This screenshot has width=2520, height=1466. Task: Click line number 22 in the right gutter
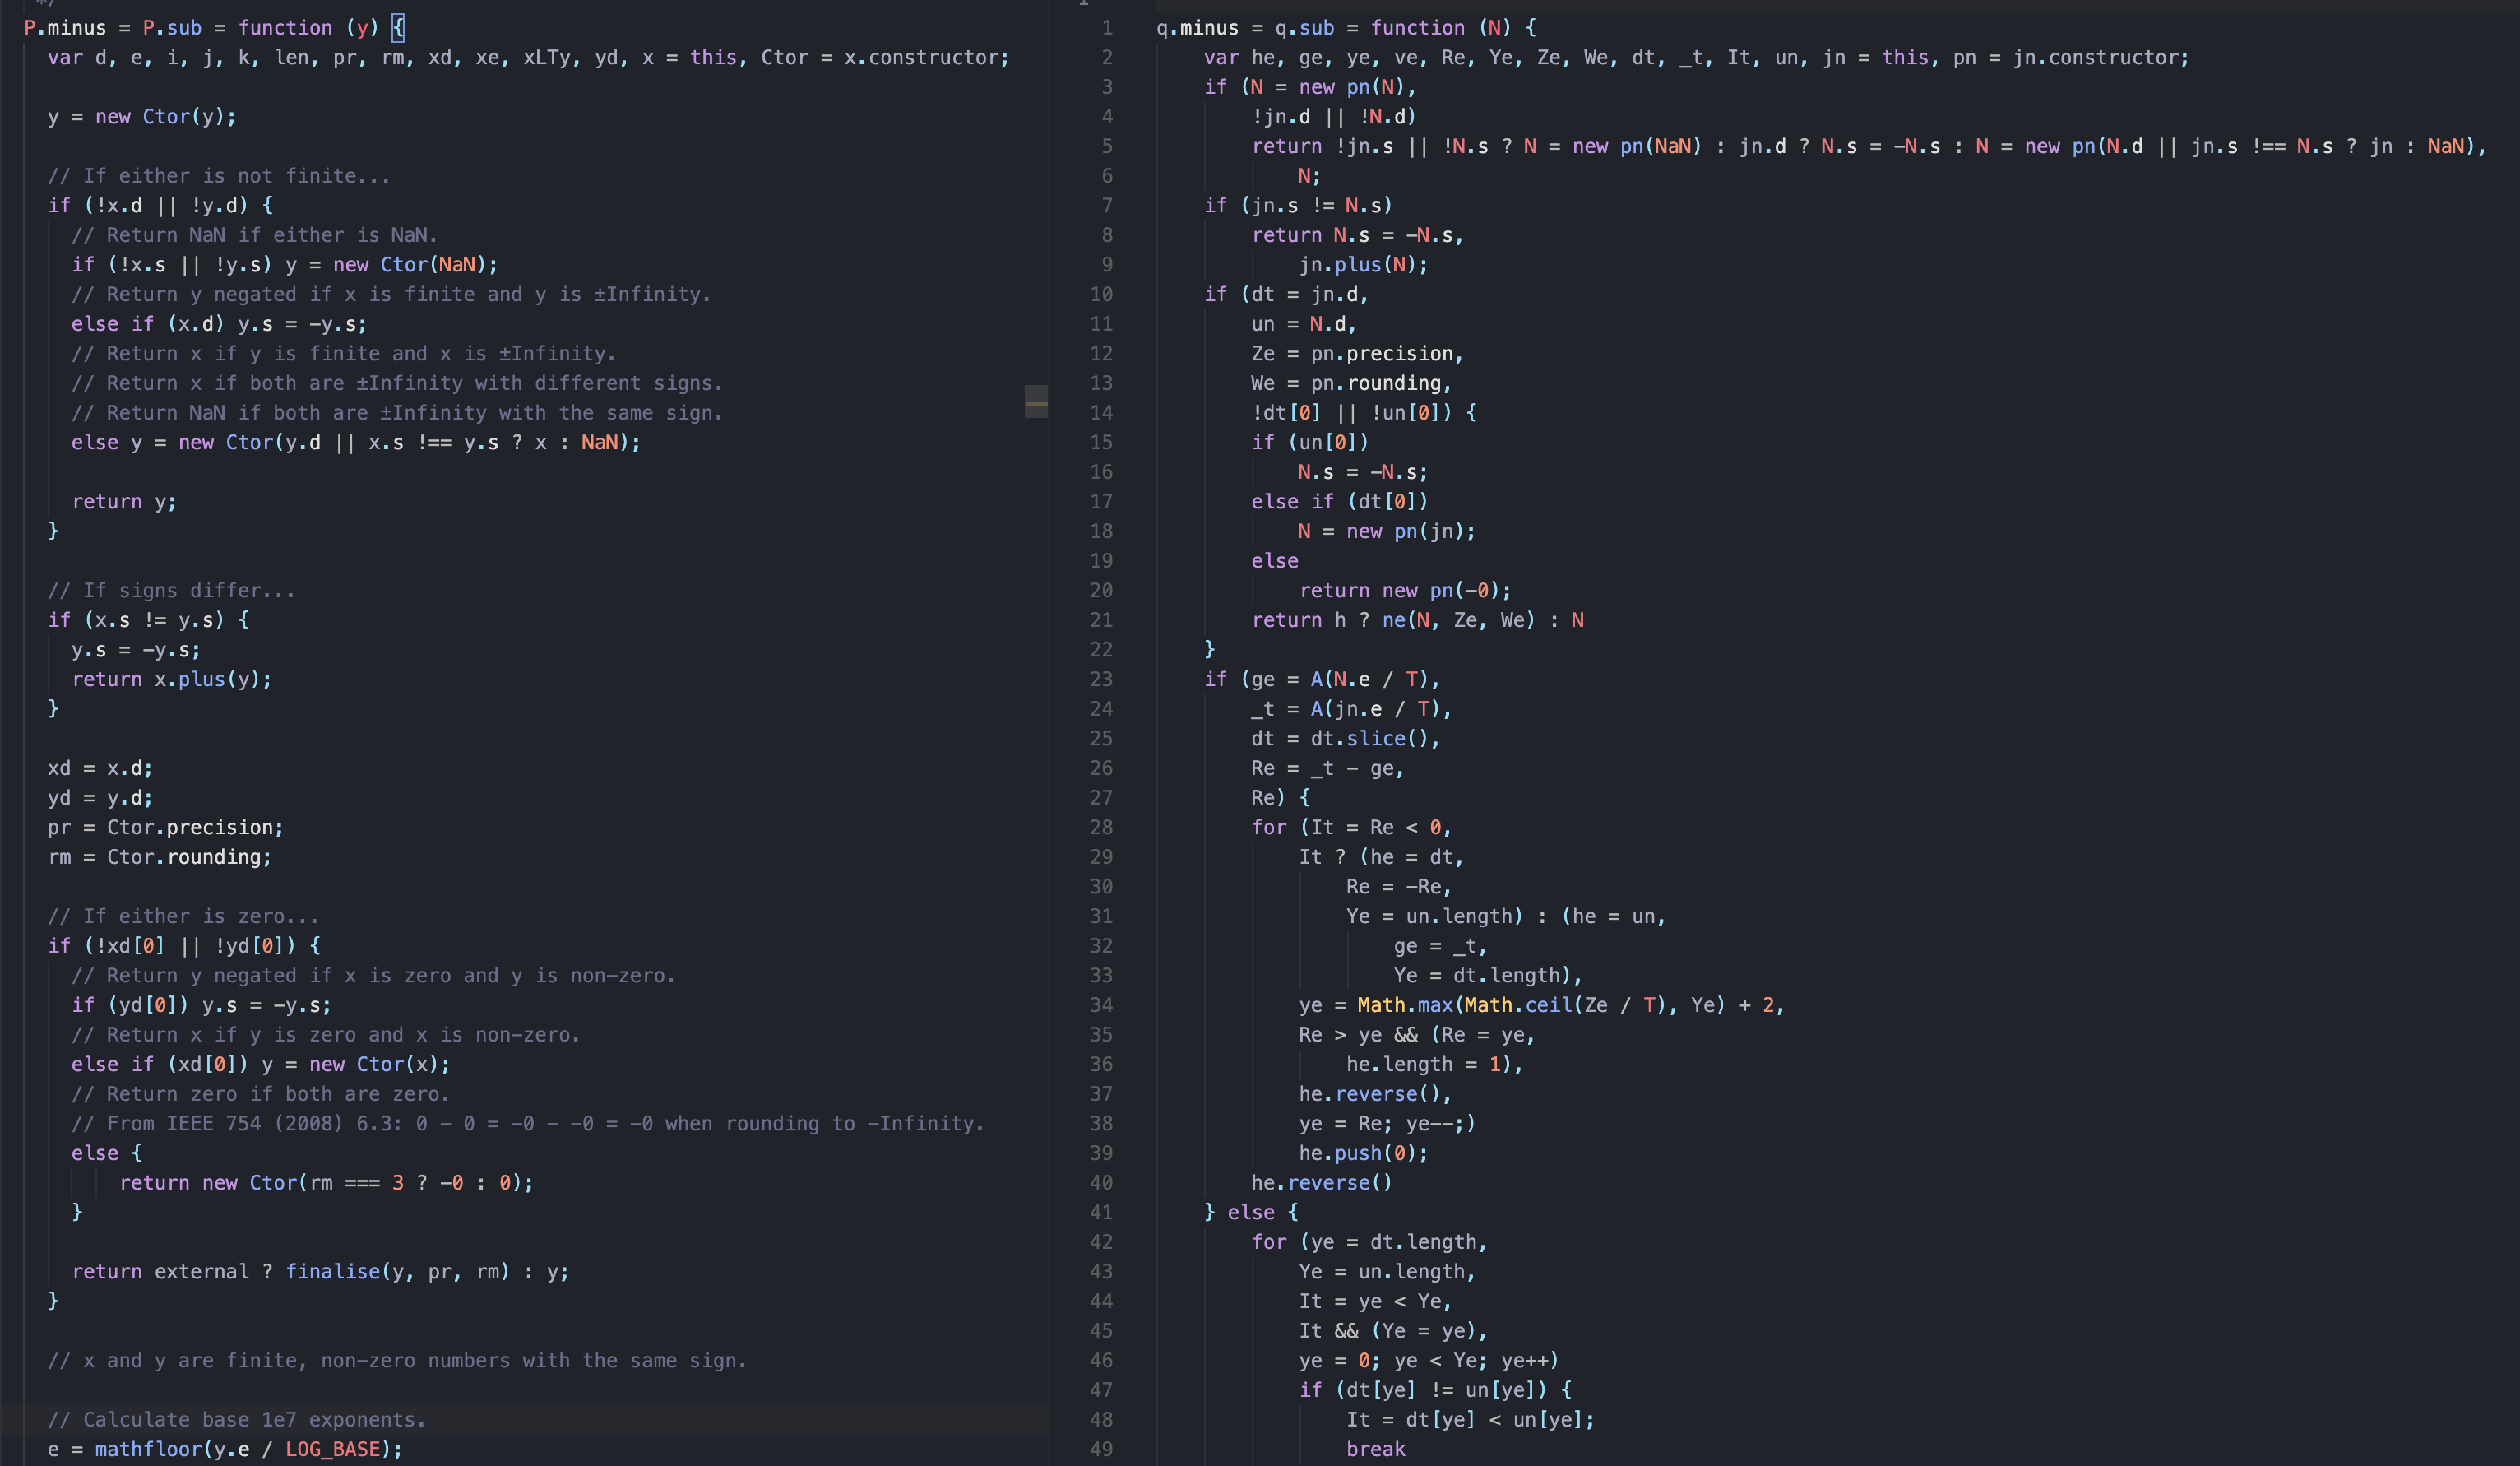tap(1101, 650)
